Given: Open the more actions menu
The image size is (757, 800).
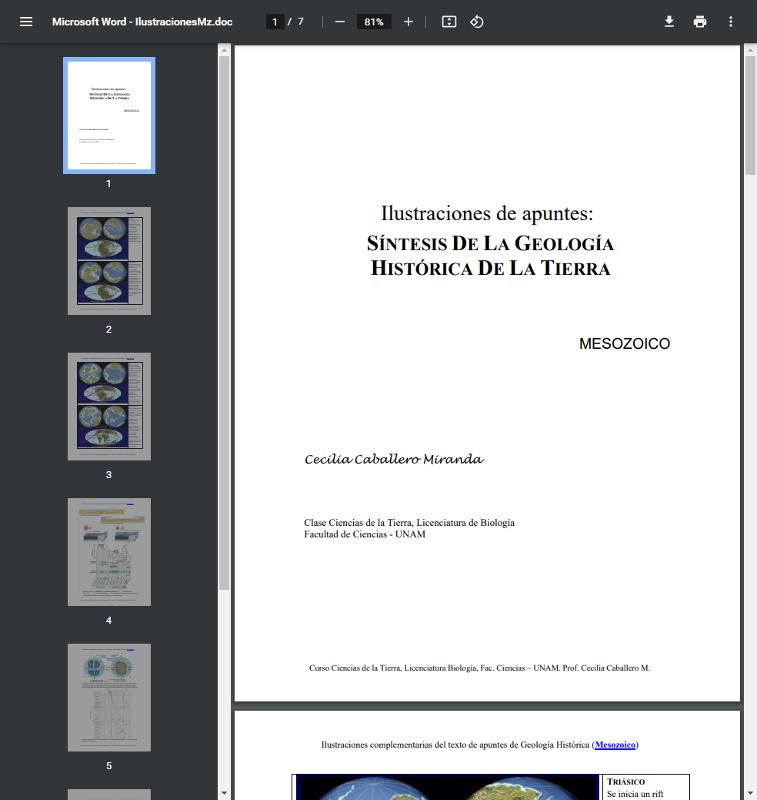Looking at the screenshot, I should [730, 22].
